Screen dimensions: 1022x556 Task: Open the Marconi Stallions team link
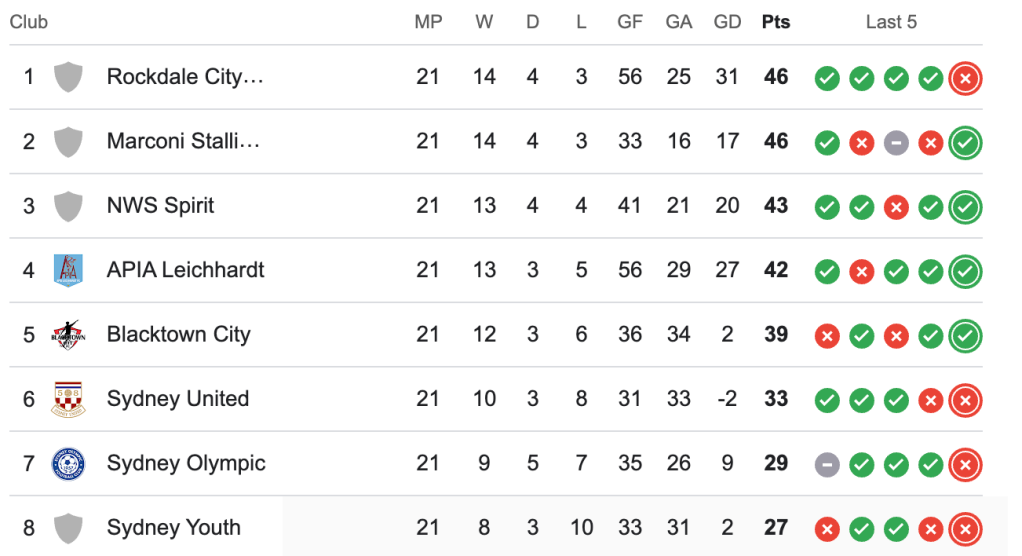183,141
